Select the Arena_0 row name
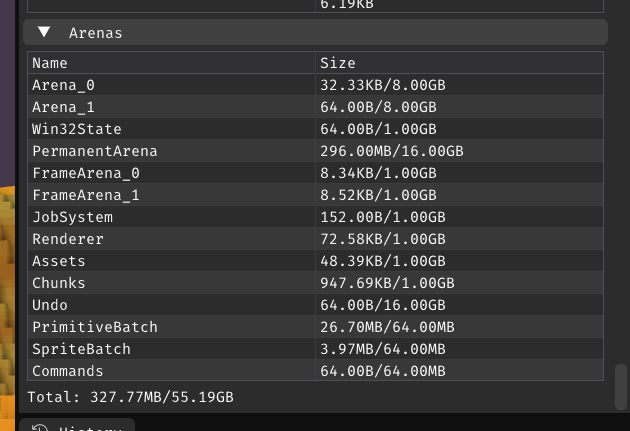The image size is (630, 431). coord(63,85)
